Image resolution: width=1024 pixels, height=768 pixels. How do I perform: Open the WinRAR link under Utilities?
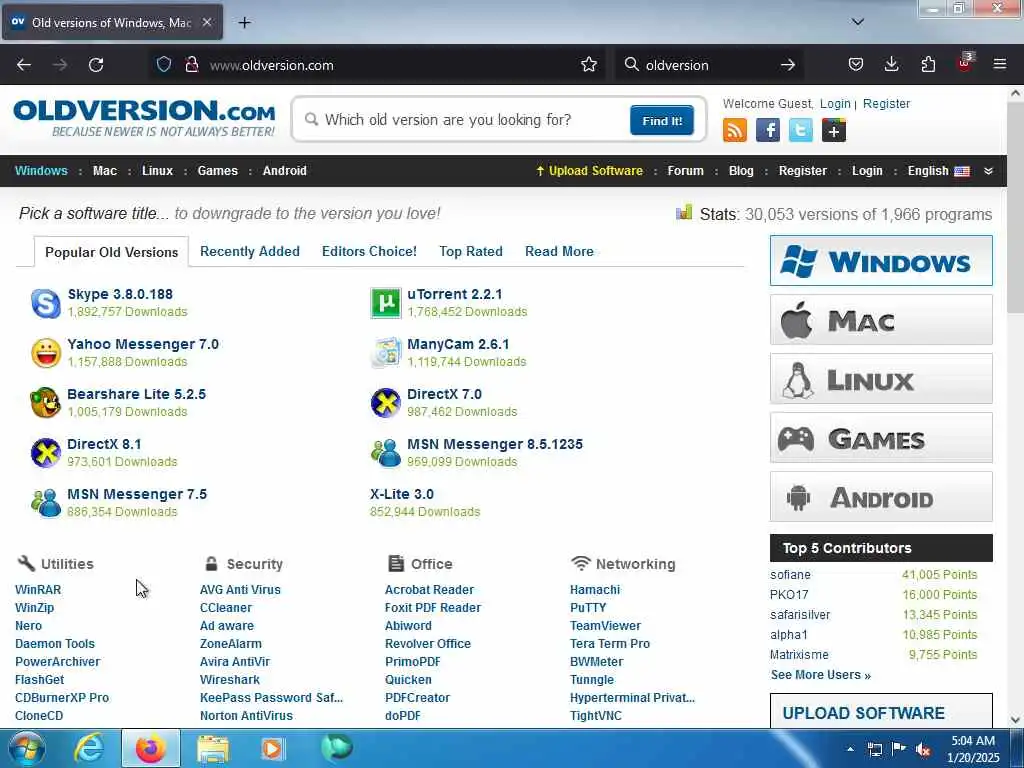pos(38,590)
